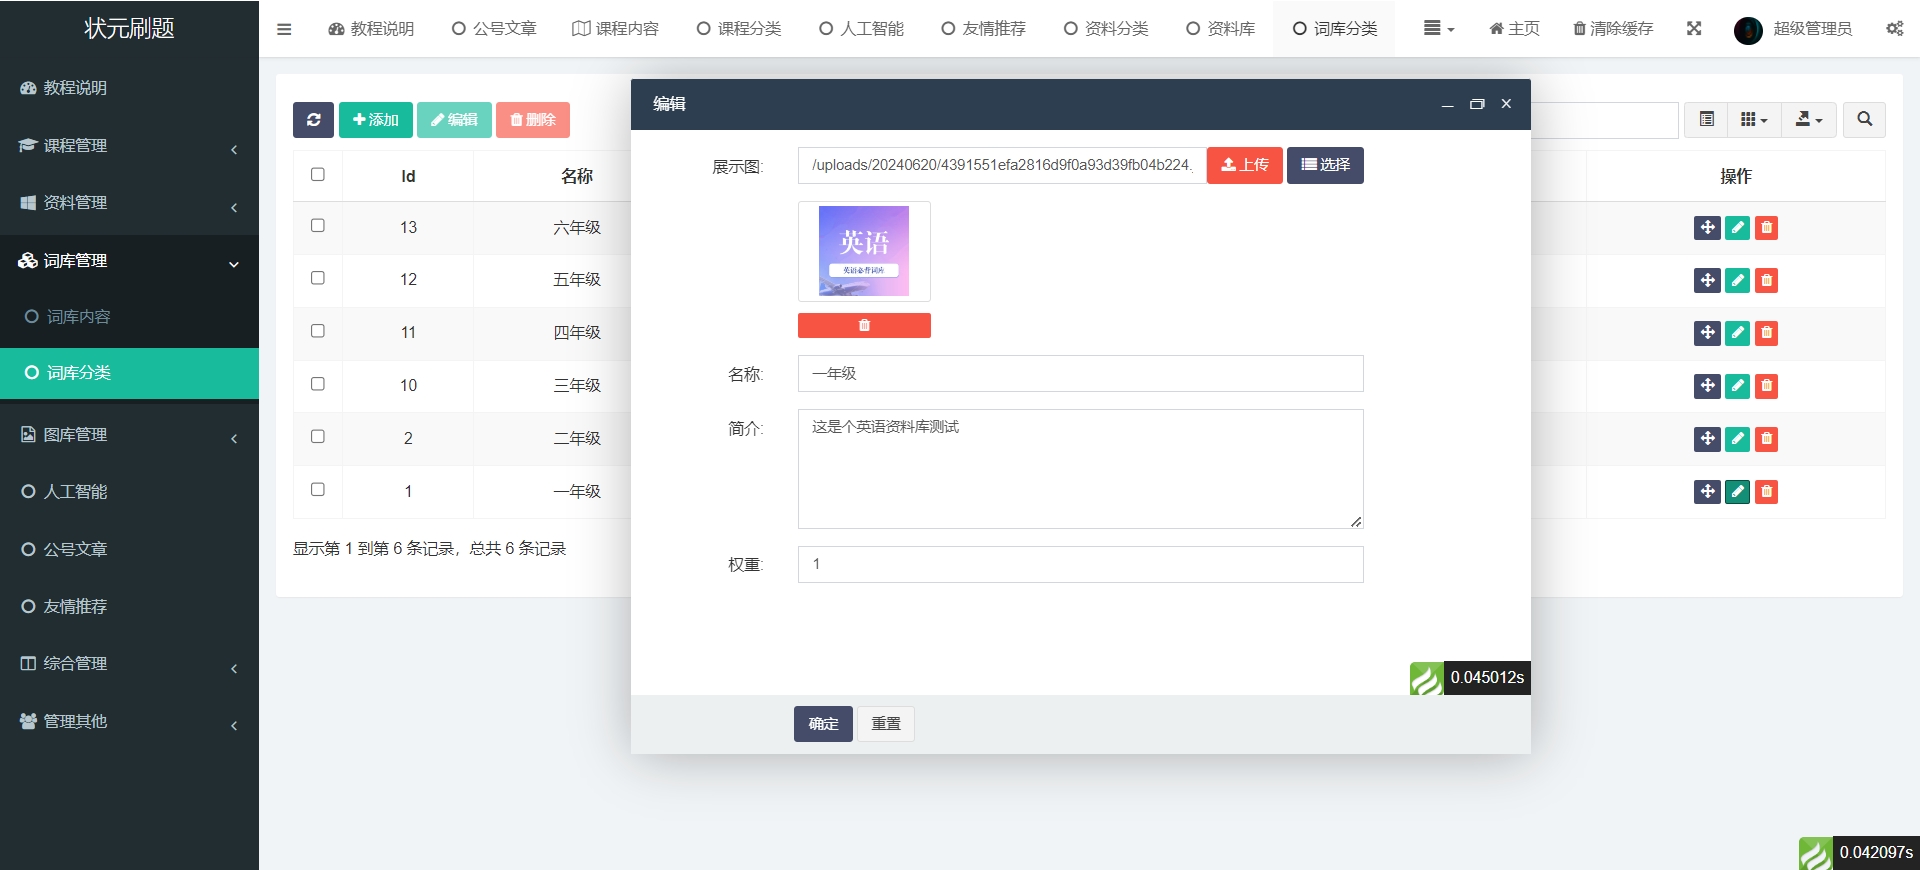Click red delete icon for row 一年级
This screenshot has width=1920, height=870.
1767,492
